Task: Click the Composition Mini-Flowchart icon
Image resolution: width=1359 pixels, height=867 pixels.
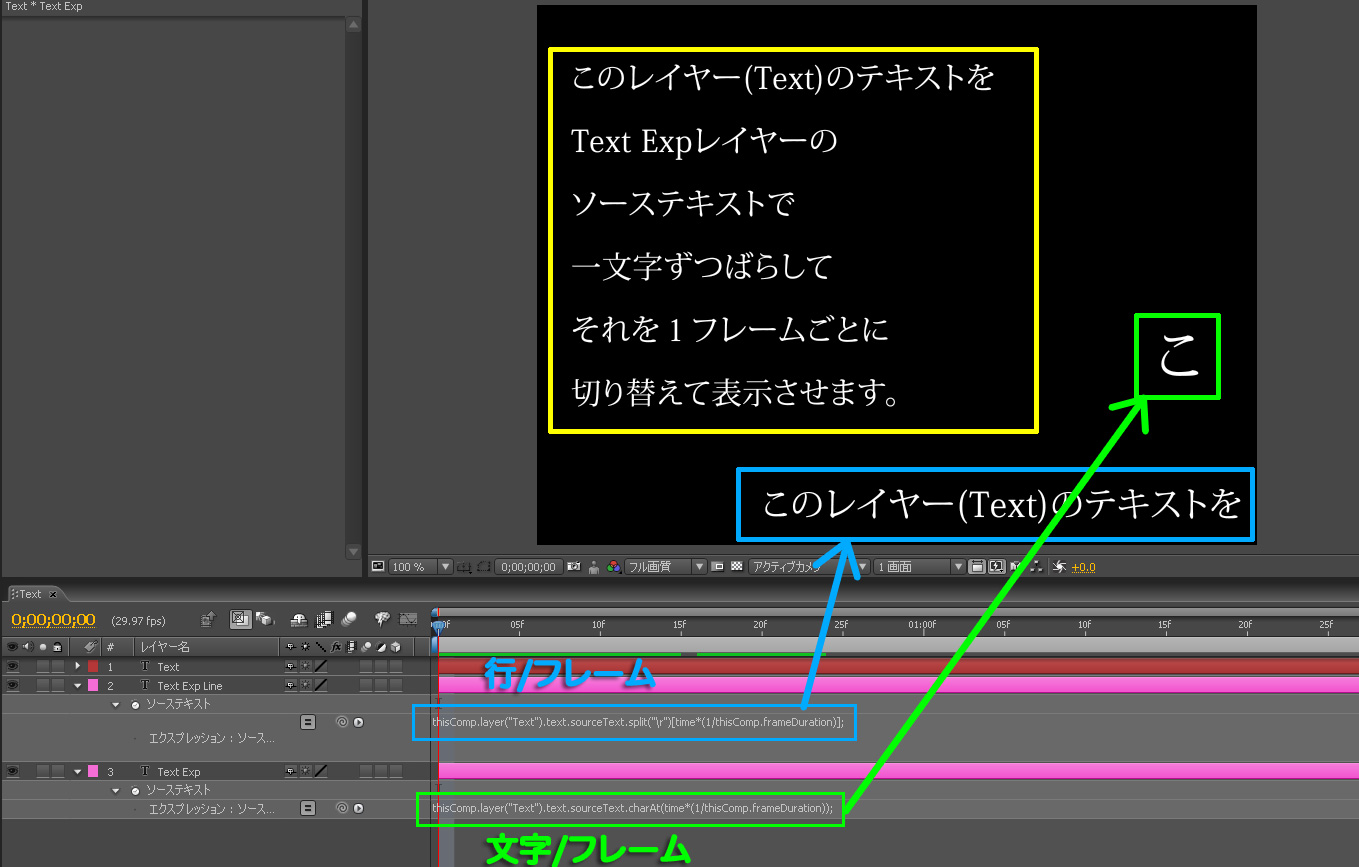Action: coord(208,619)
